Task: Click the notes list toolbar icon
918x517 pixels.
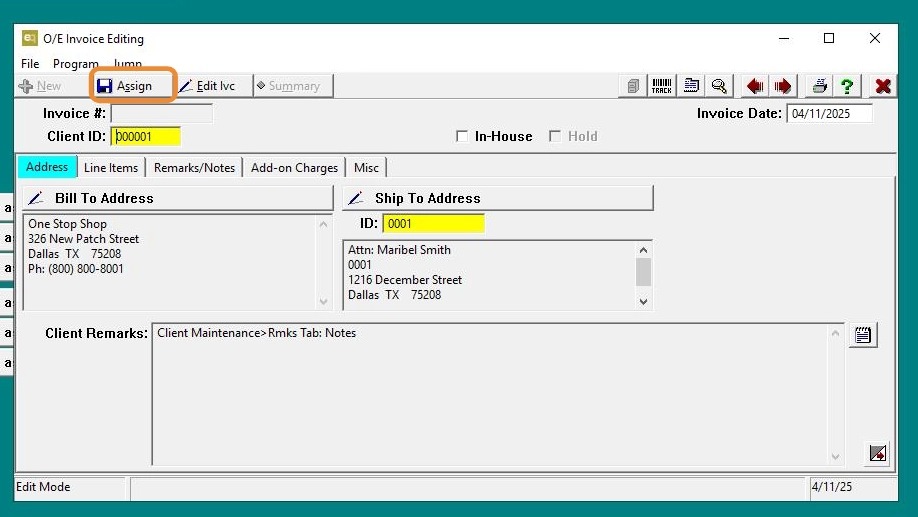Action: tap(691, 86)
